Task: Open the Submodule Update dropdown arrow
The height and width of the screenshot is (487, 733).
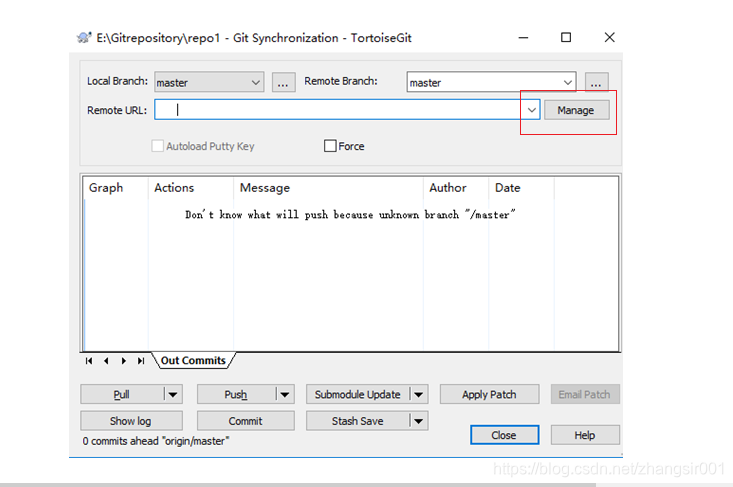Action: [x=418, y=394]
